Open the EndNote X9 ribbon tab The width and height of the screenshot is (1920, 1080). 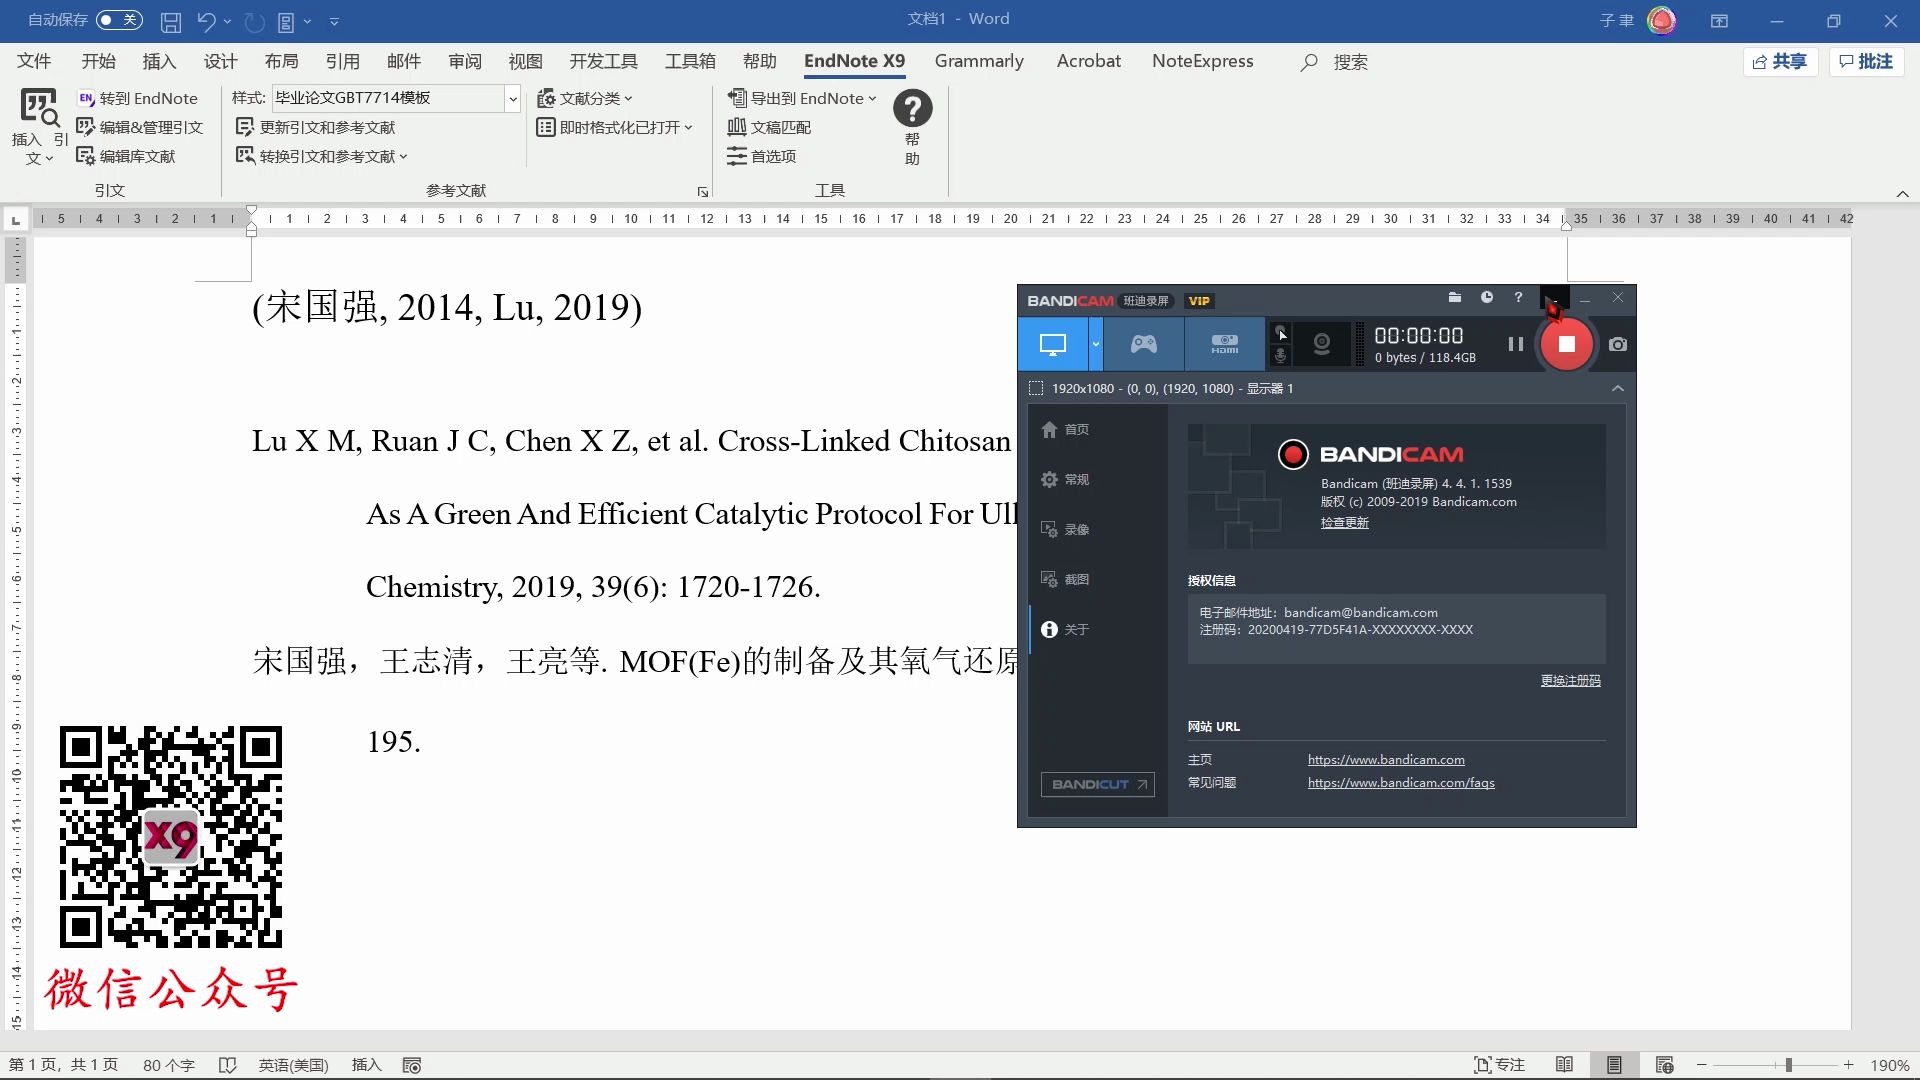(x=853, y=61)
